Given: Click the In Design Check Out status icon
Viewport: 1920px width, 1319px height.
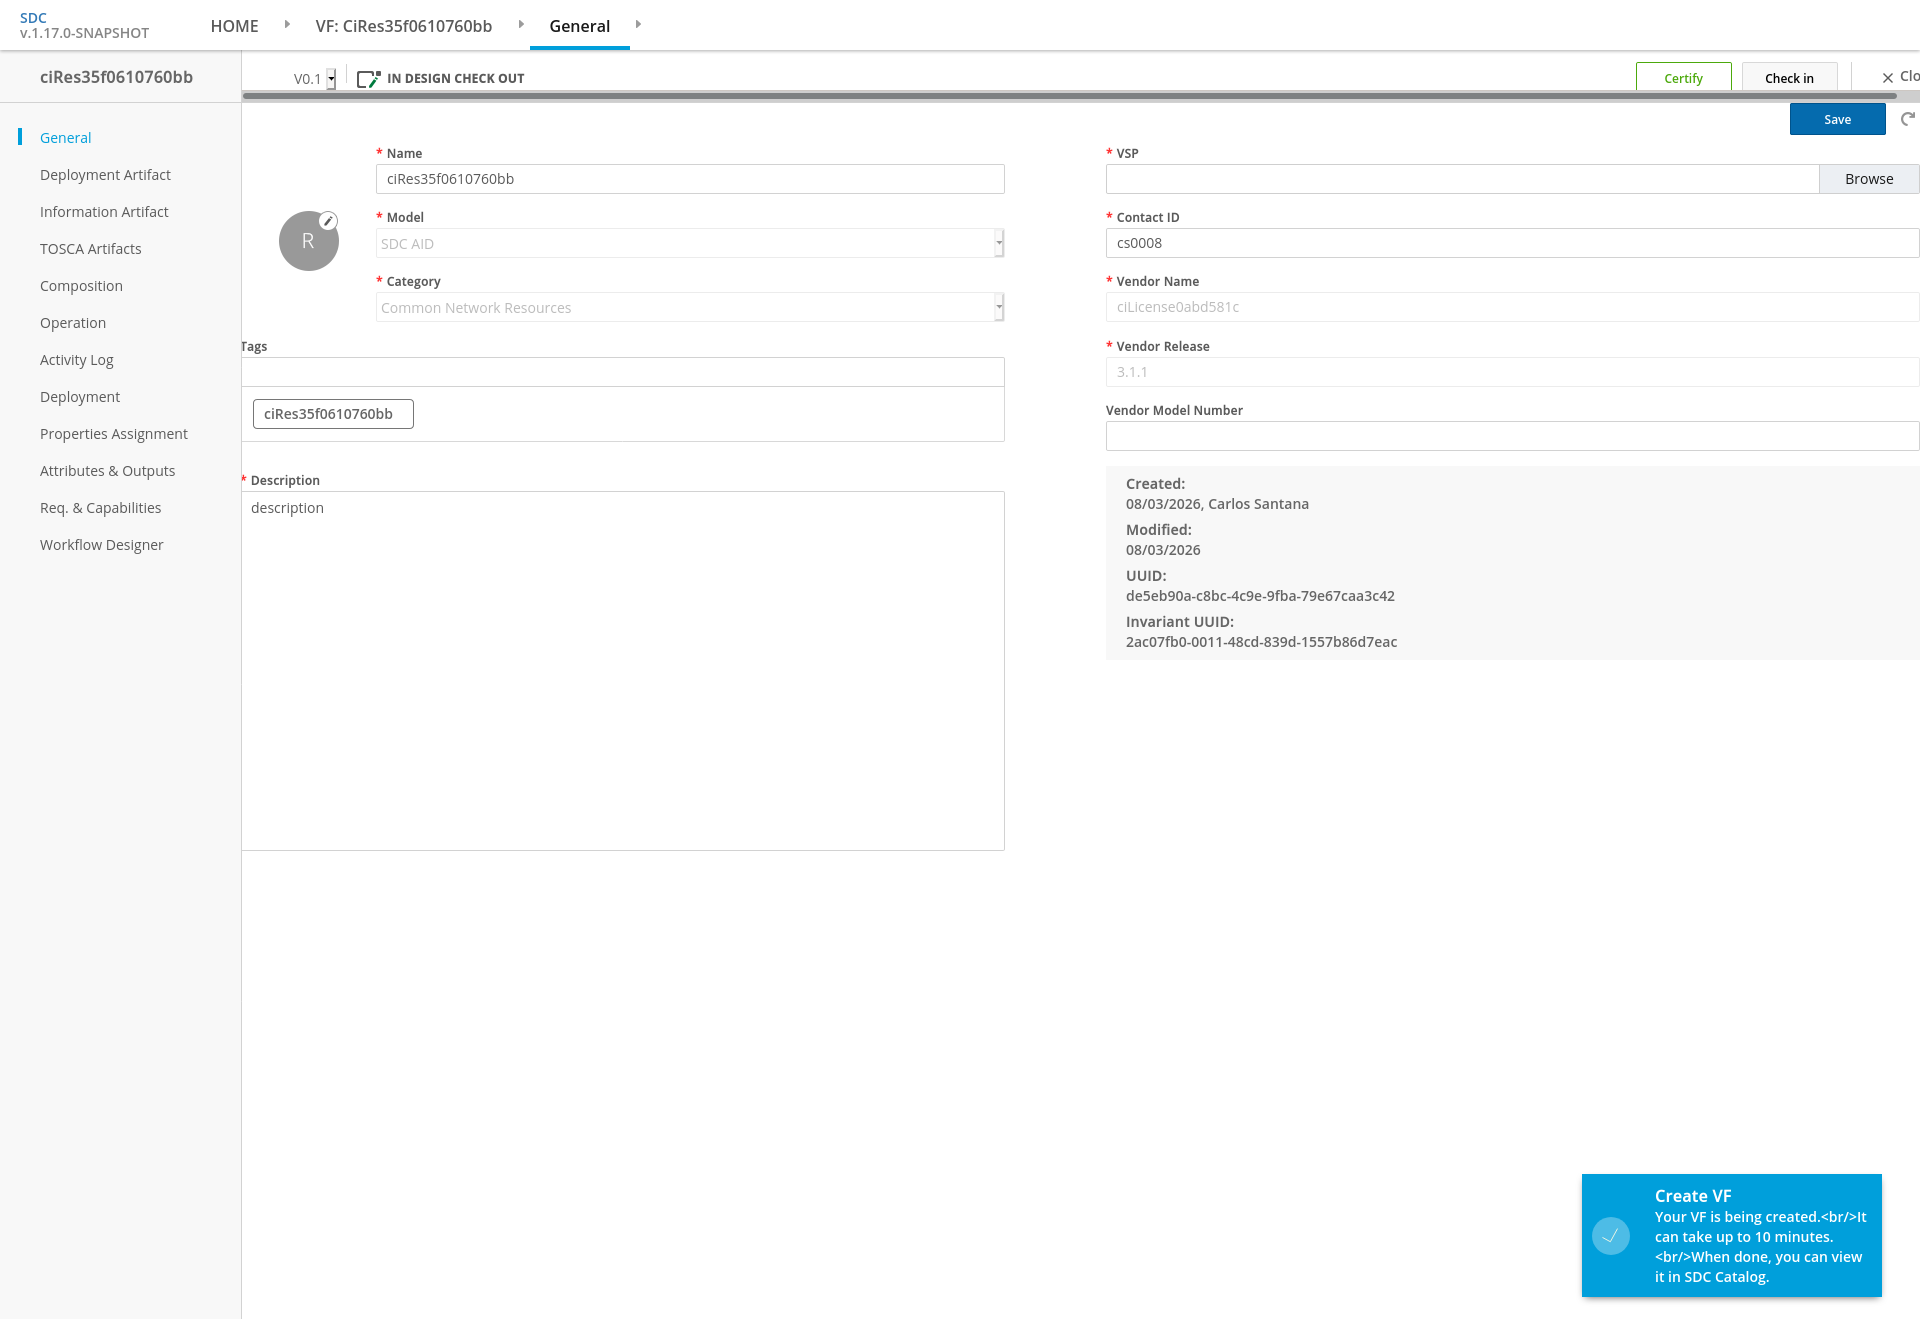Looking at the screenshot, I should [x=369, y=78].
